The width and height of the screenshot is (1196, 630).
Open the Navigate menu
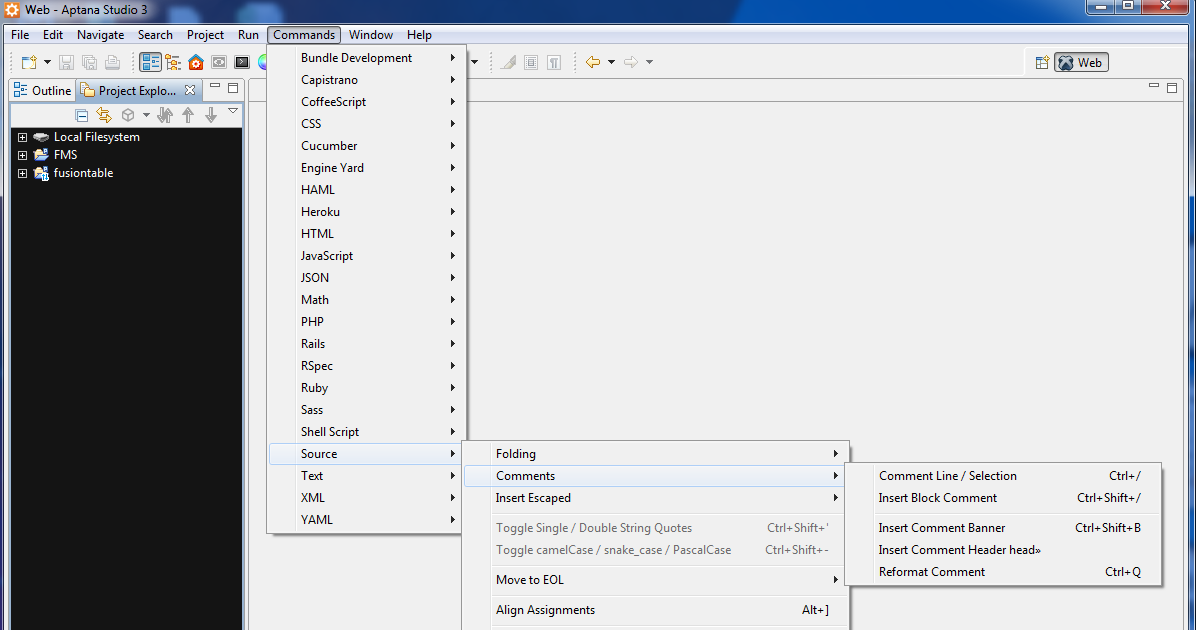tap(101, 35)
